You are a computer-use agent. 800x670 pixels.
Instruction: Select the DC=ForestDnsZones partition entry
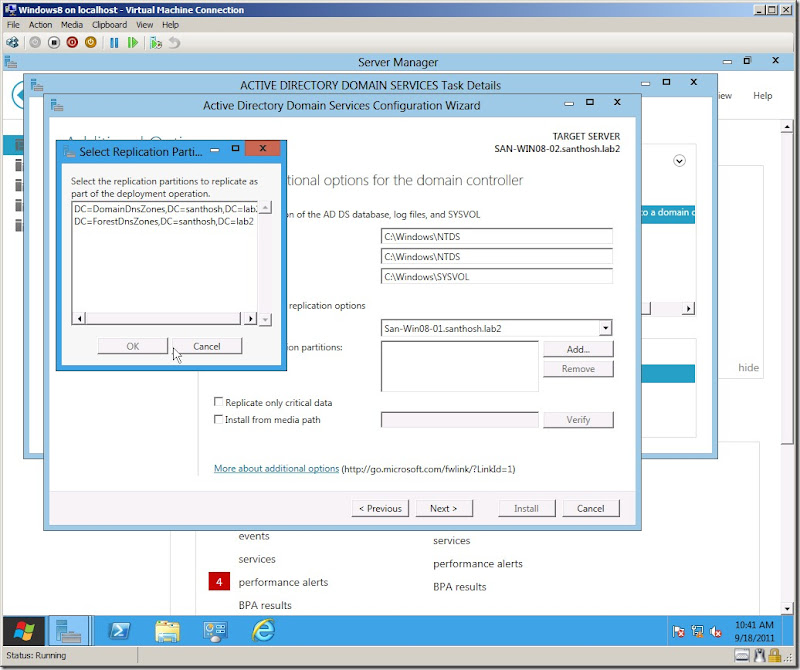[163, 221]
